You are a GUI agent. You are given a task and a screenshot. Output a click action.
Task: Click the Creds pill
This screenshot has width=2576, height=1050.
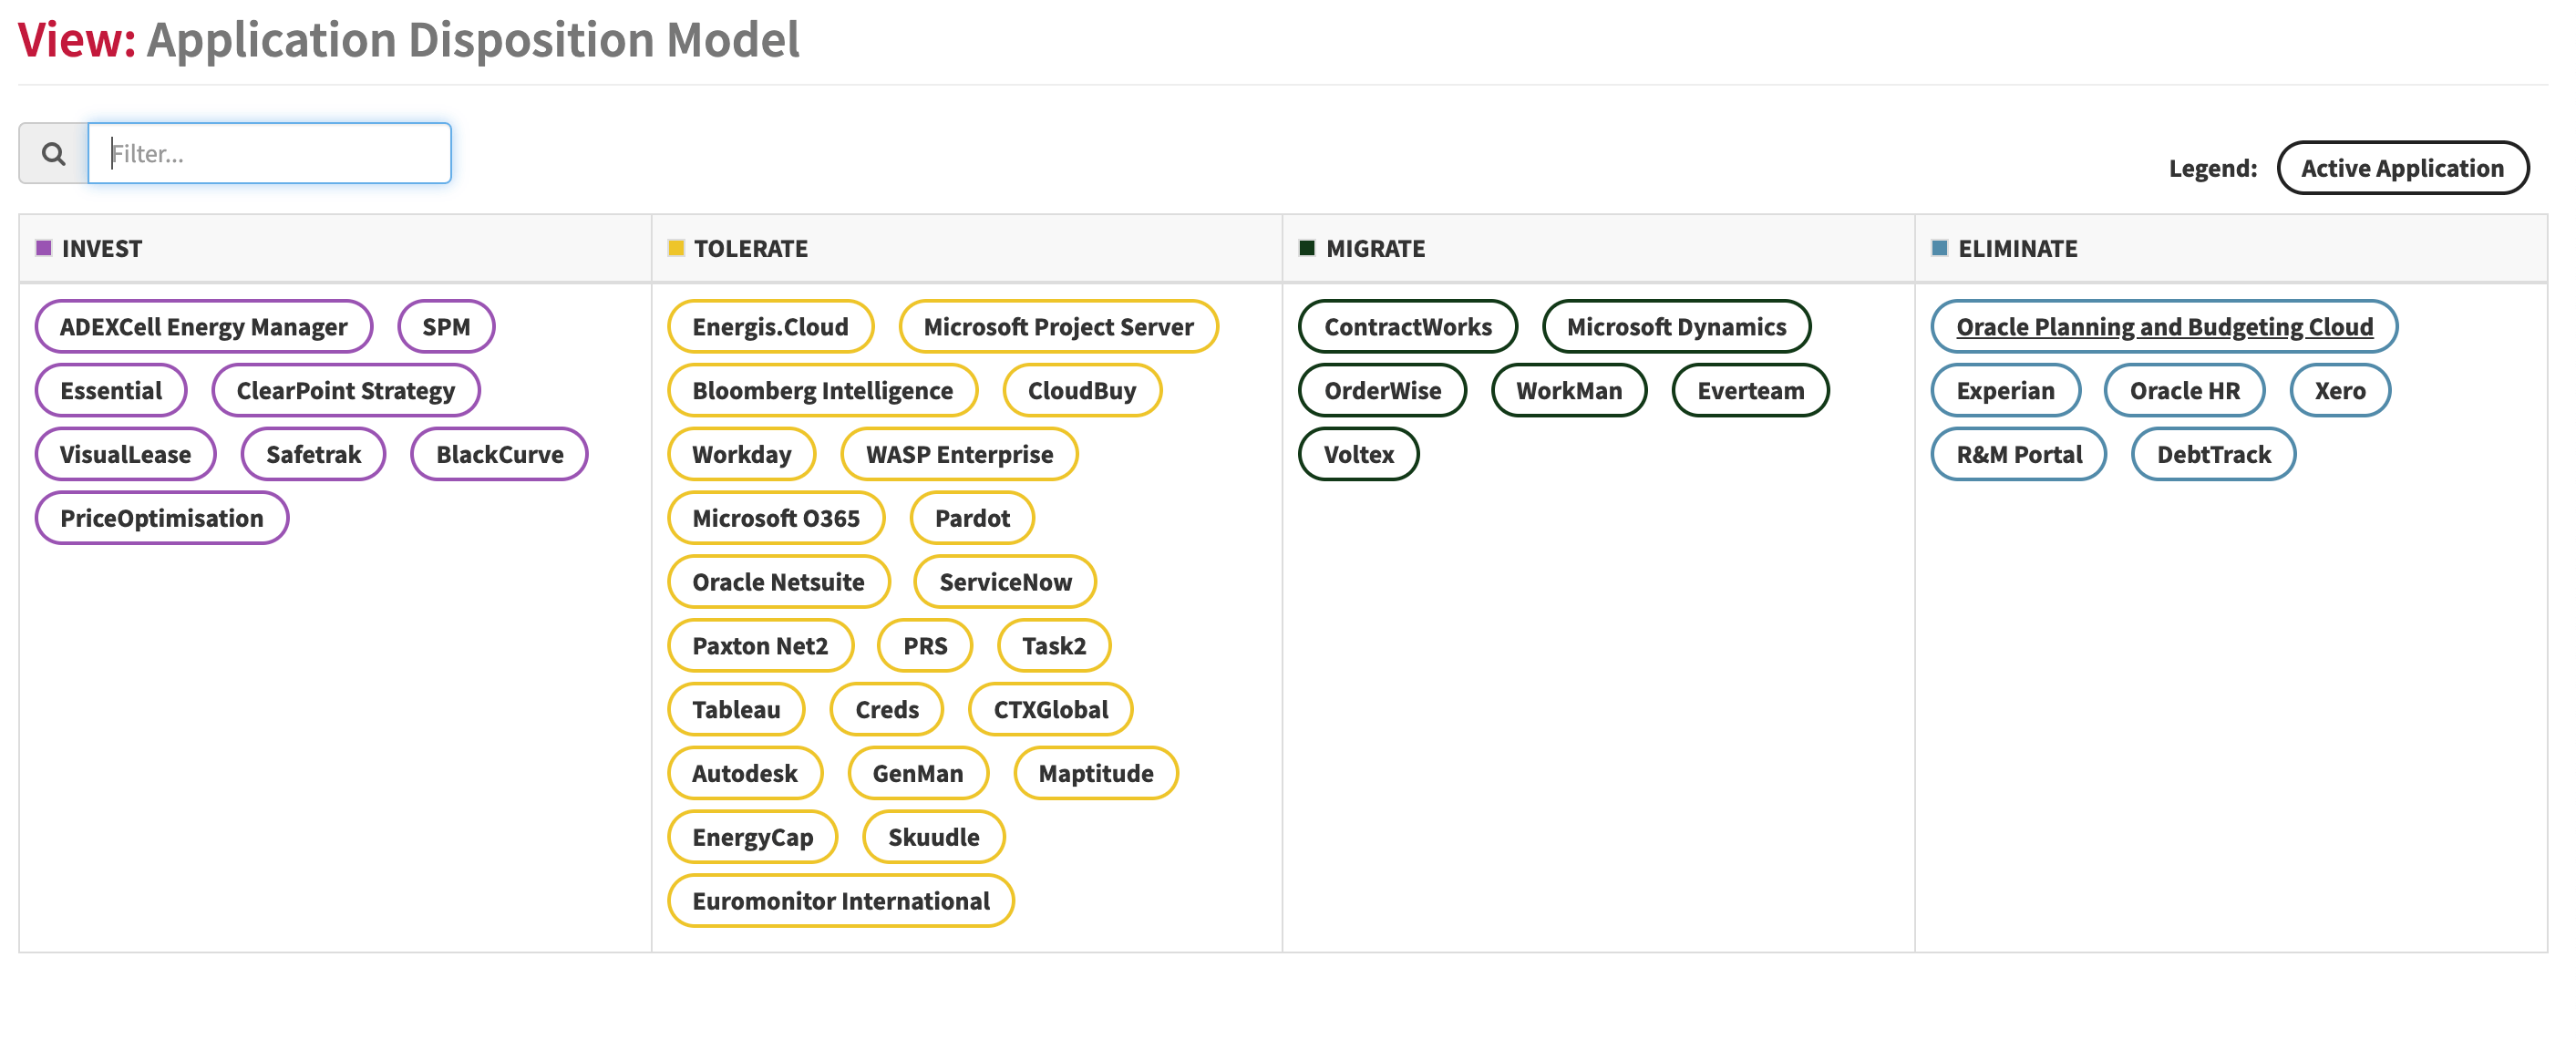point(887,711)
